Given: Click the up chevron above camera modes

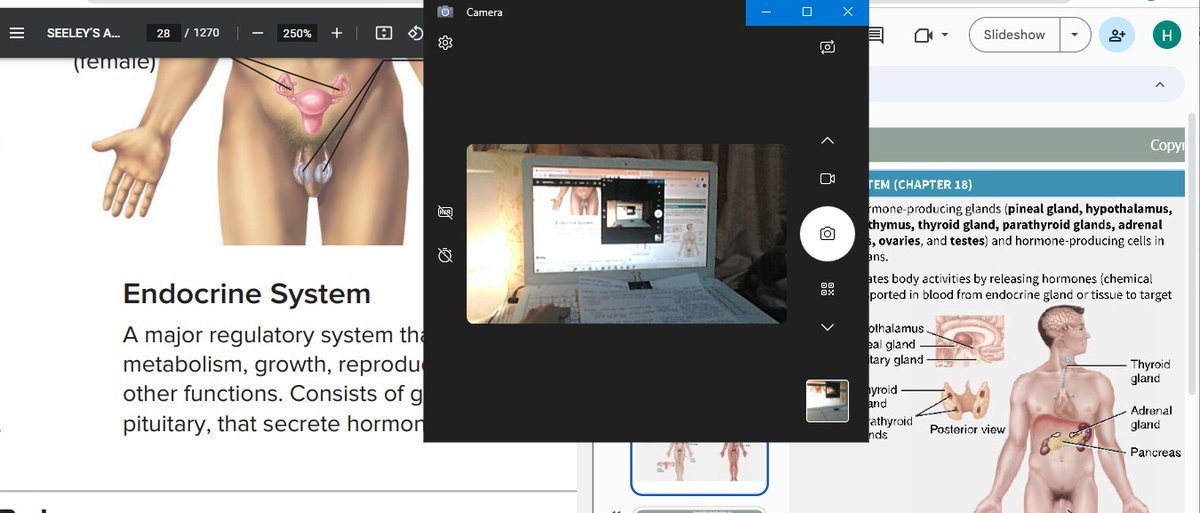Looking at the screenshot, I should point(827,140).
